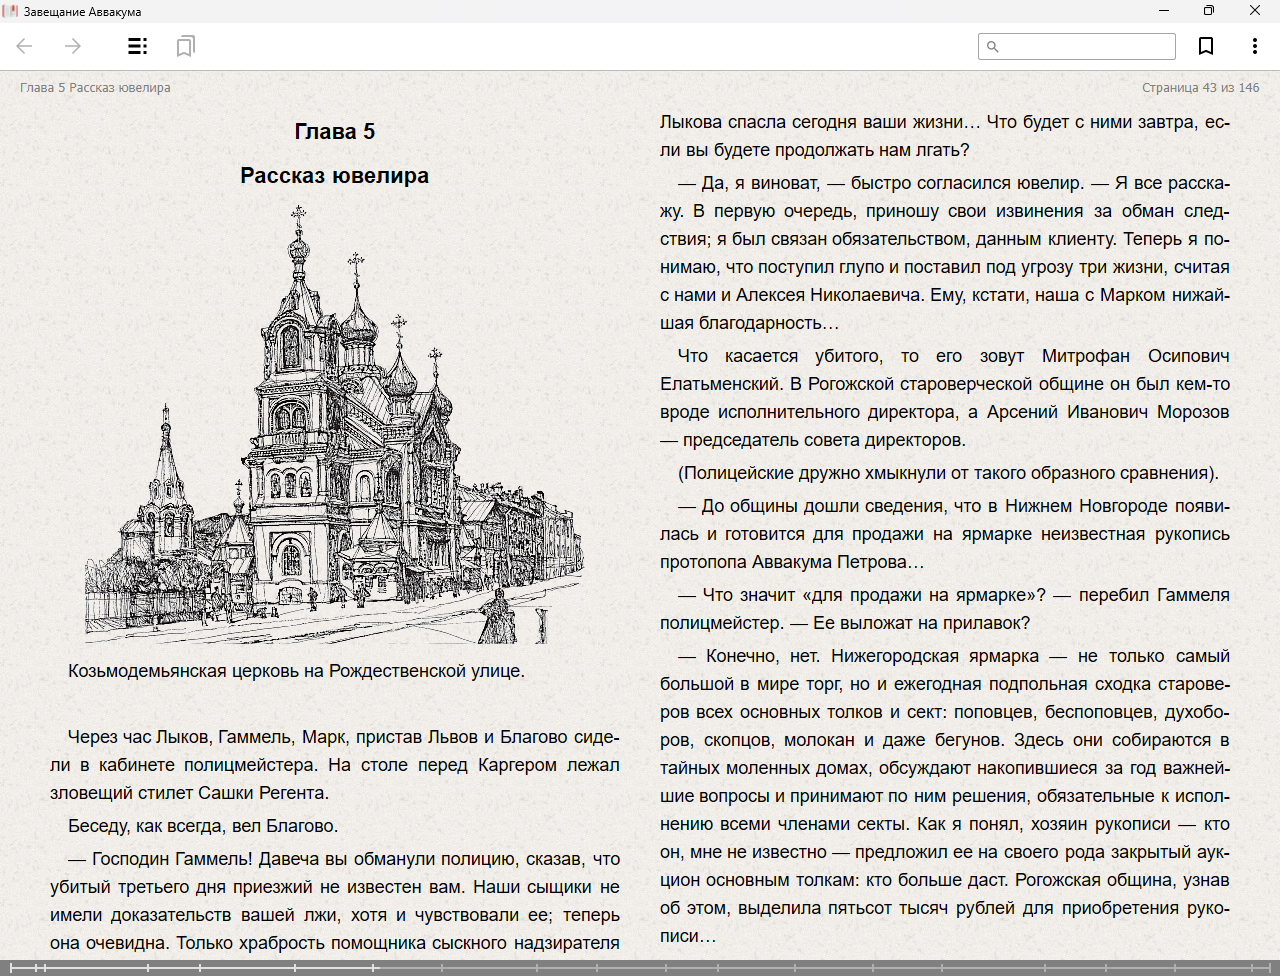Minimize the Завещание Аввакума window
Viewport: 1280px width, 976px height.
(x=1164, y=11)
